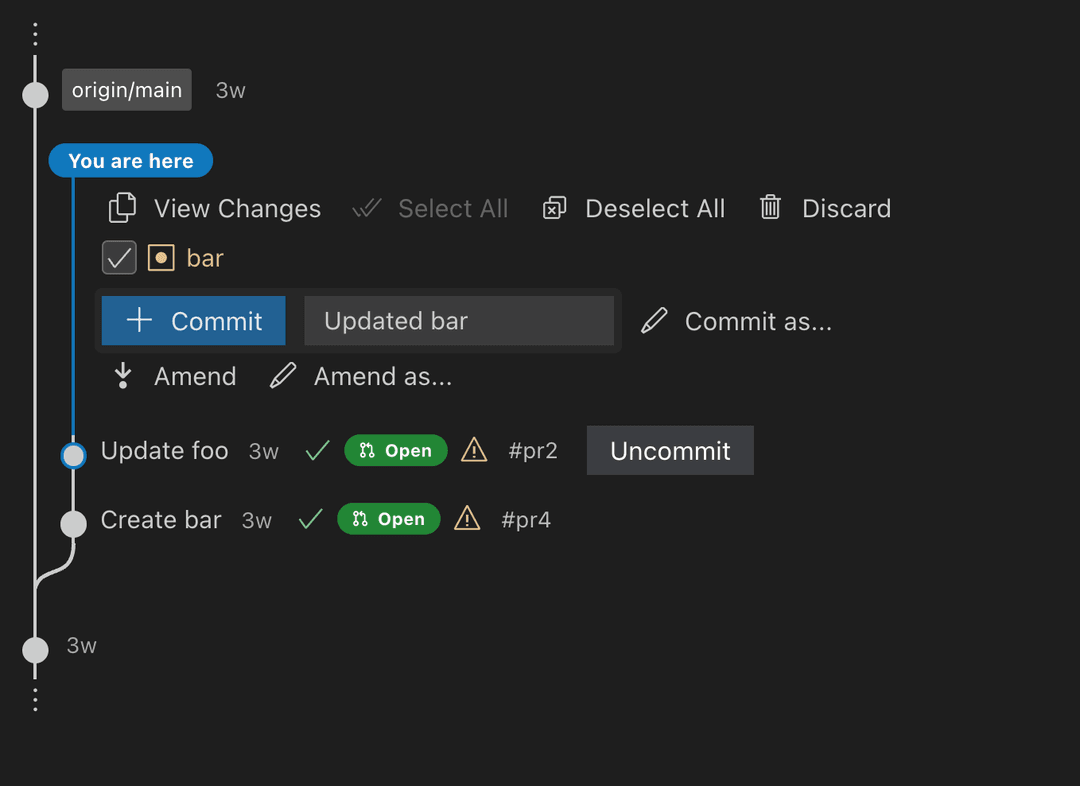This screenshot has height=786, width=1080.
Task: Click the origin/main commit node circle
Action: pos(35,94)
